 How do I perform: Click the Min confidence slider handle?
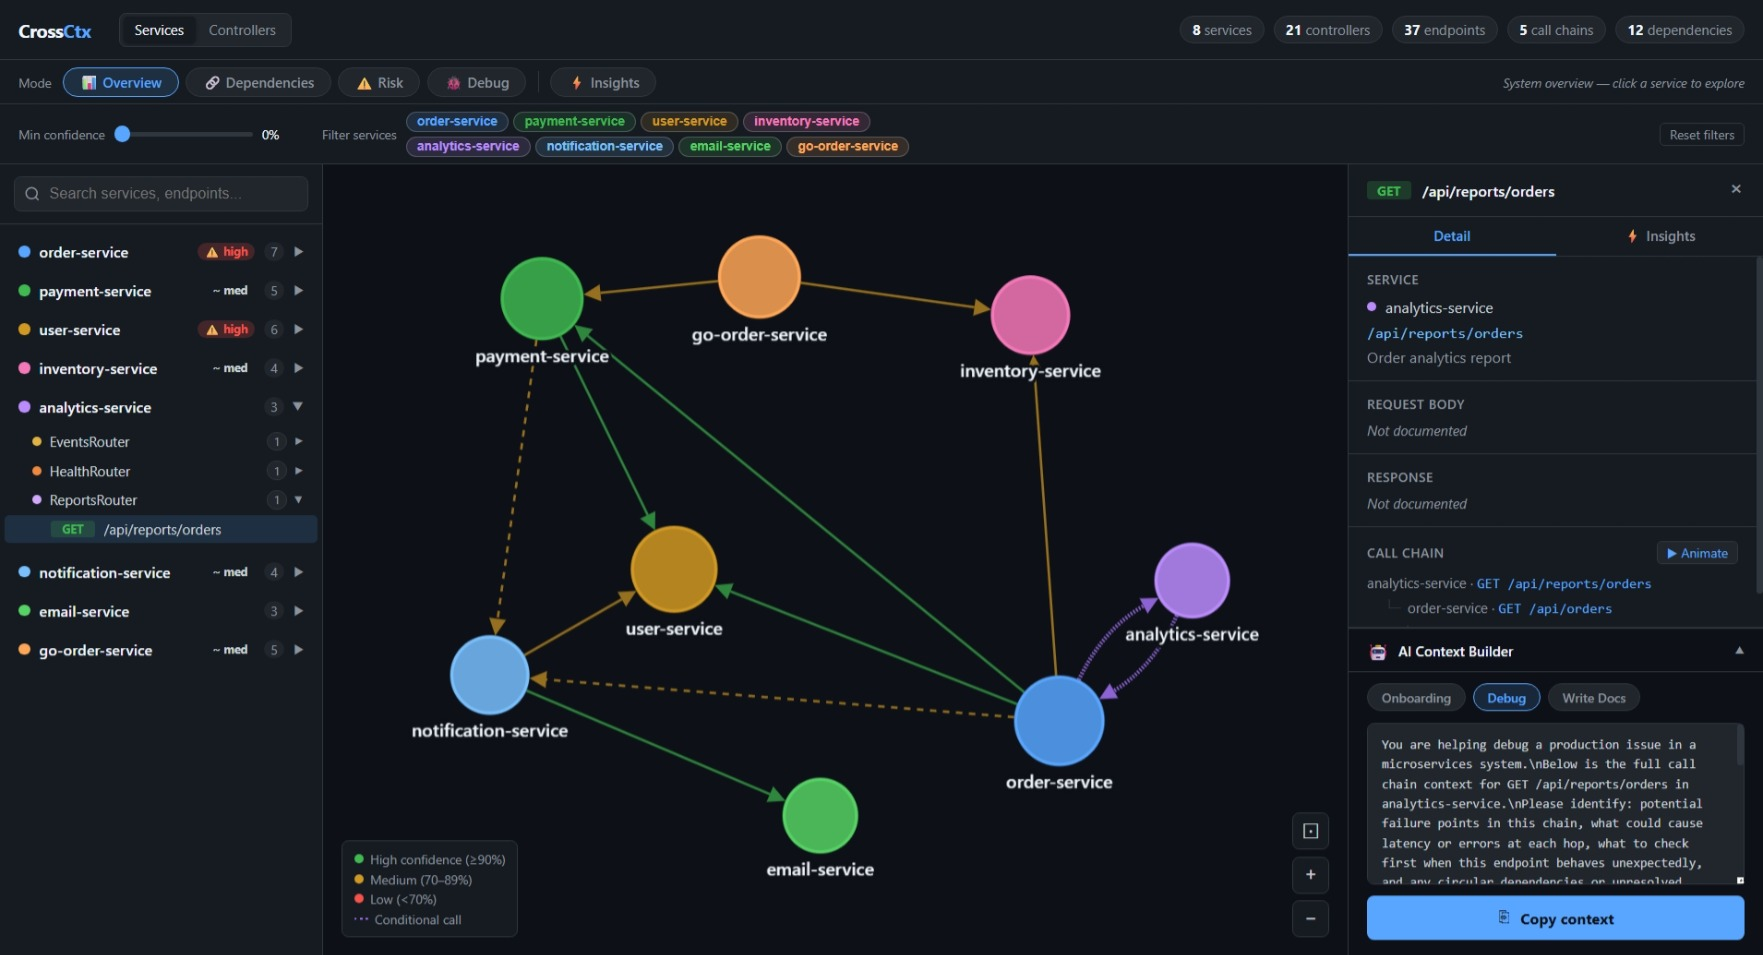[122, 134]
